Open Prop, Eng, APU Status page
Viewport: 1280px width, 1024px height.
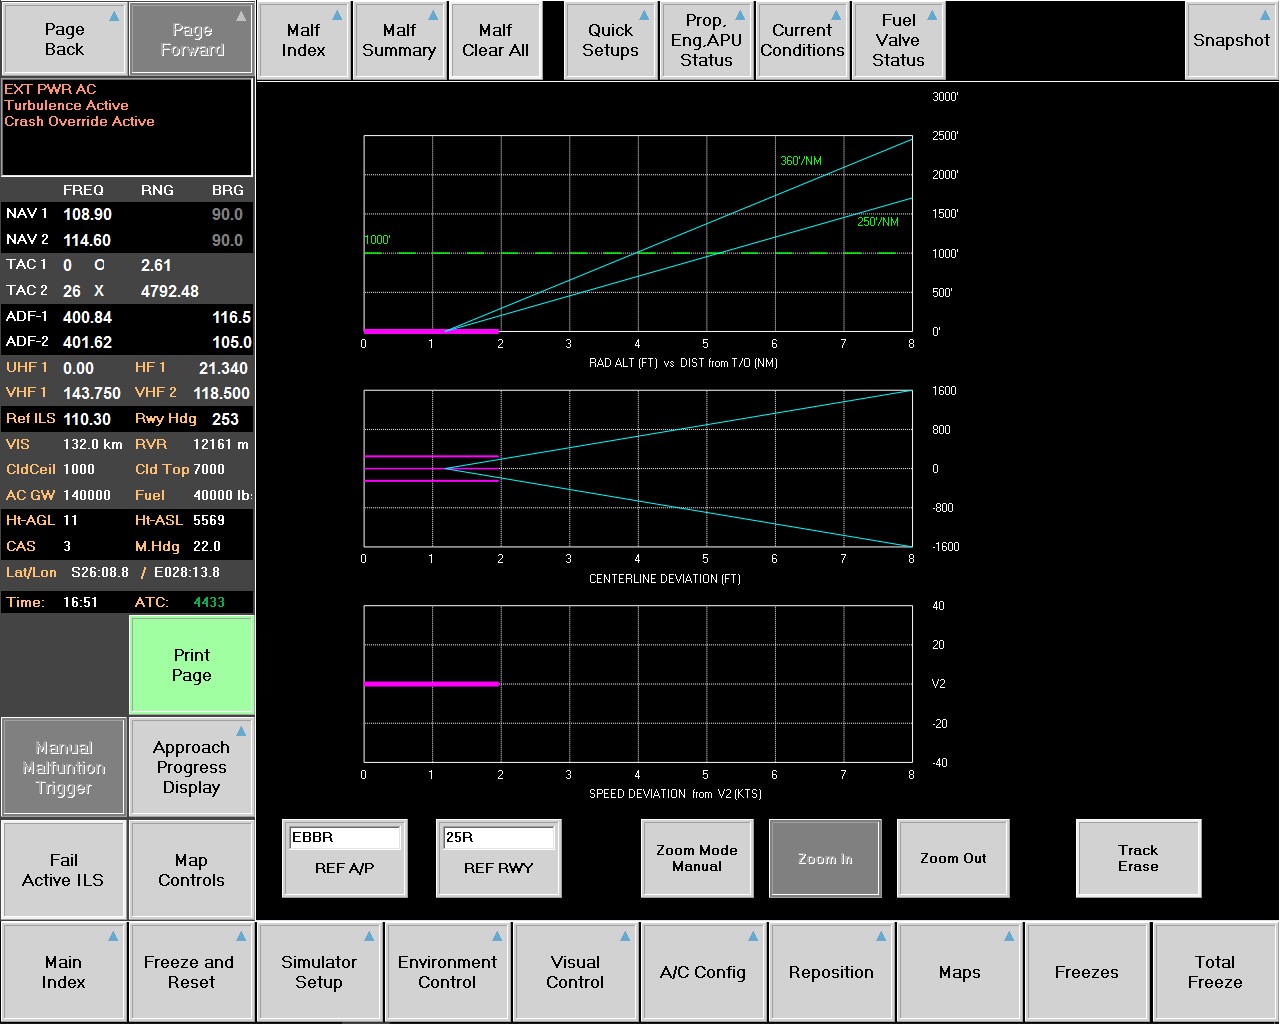[x=706, y=40]
